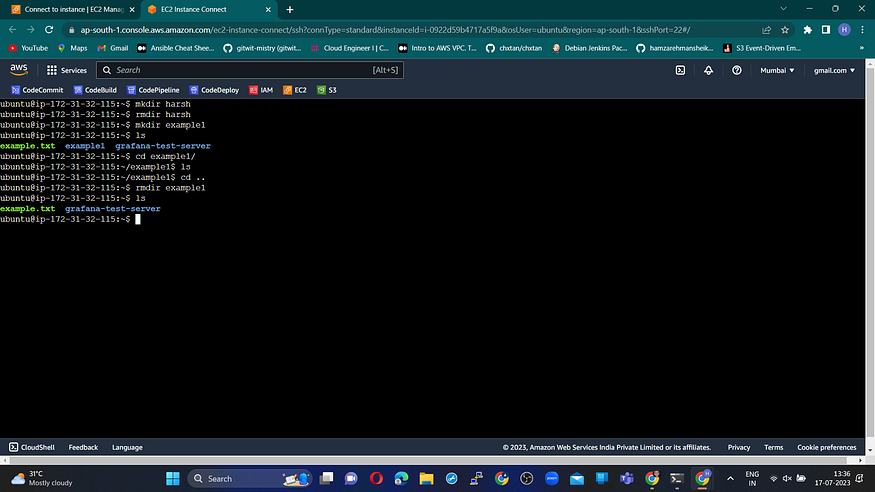The height and width of the screenshot is (492, 875).
Task: Open the Gmail bookmark
Action: pyautogui.click(x=113, y=48)
